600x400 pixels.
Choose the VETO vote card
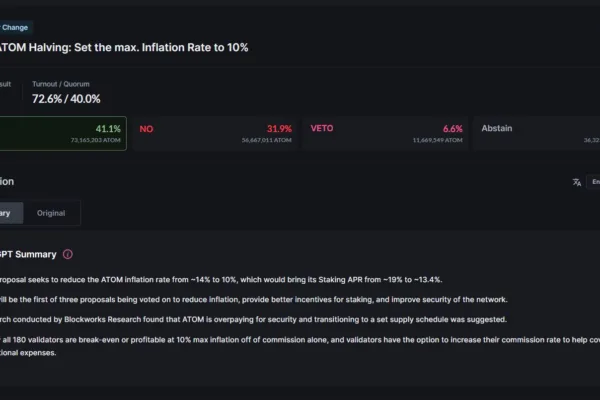tap(385, 134)
